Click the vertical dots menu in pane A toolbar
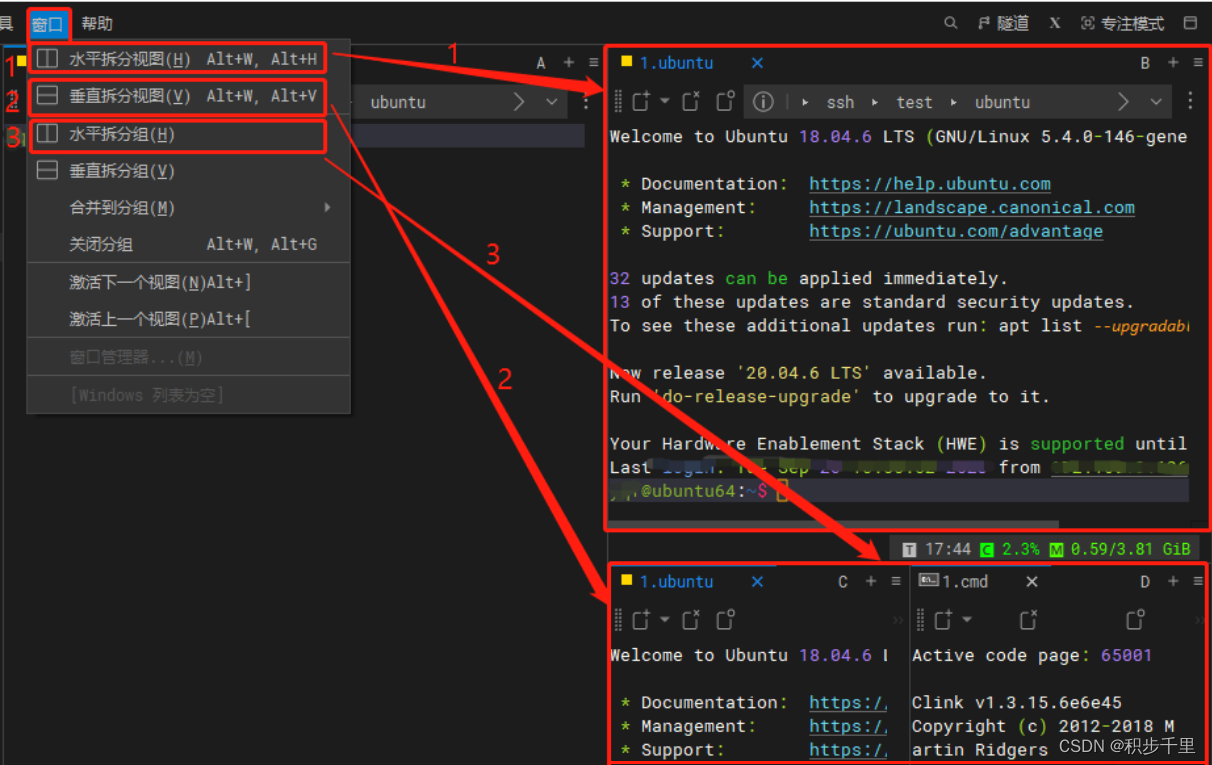This screenshot has width=1212, height=765. pos(586,101)
